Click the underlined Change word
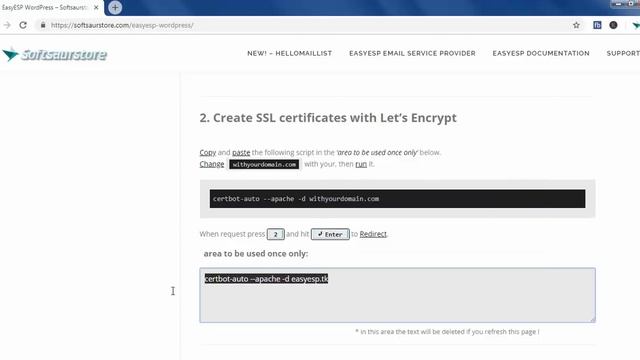This screenshot has height=360, width=640. [212, 164]
